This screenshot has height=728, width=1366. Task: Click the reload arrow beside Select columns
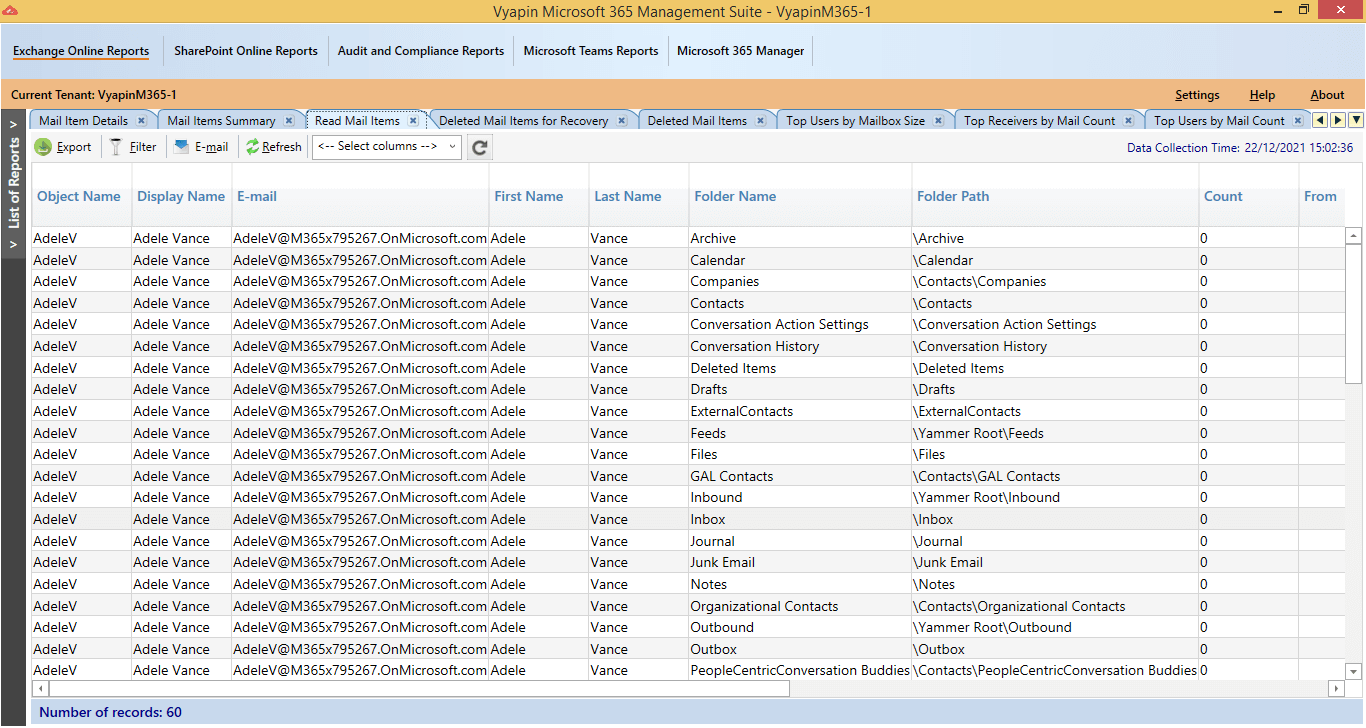(x=480, y=147)
